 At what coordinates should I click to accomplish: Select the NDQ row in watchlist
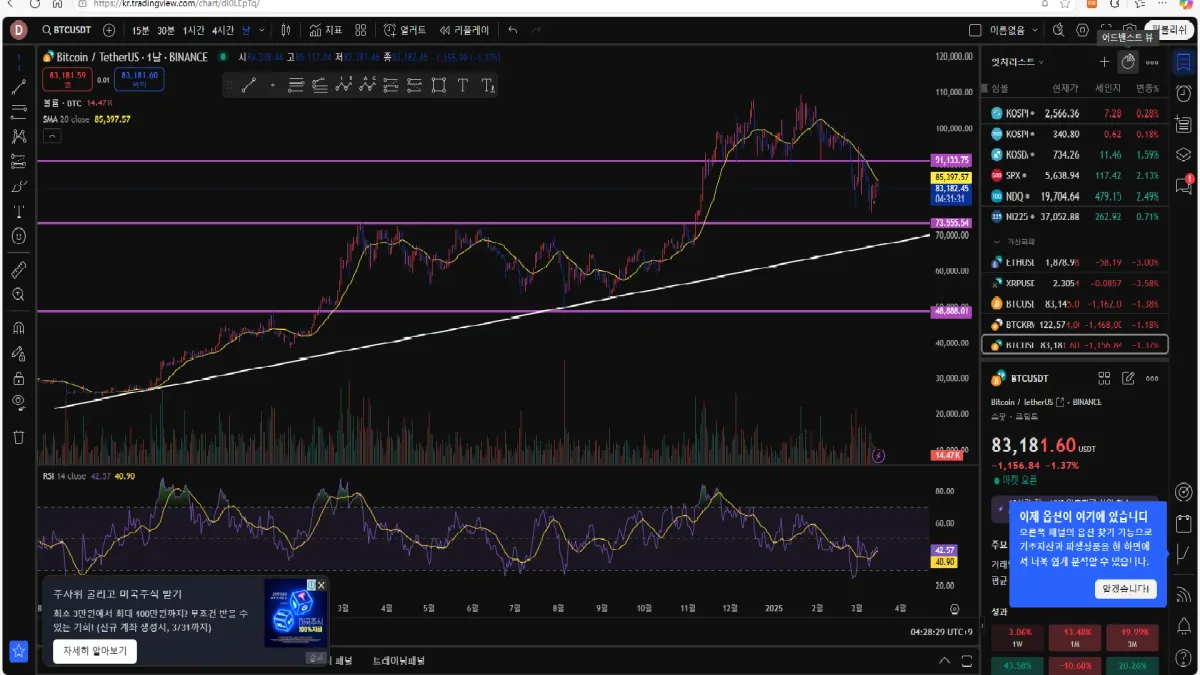pyautogui.click(x=1075, y=196)
